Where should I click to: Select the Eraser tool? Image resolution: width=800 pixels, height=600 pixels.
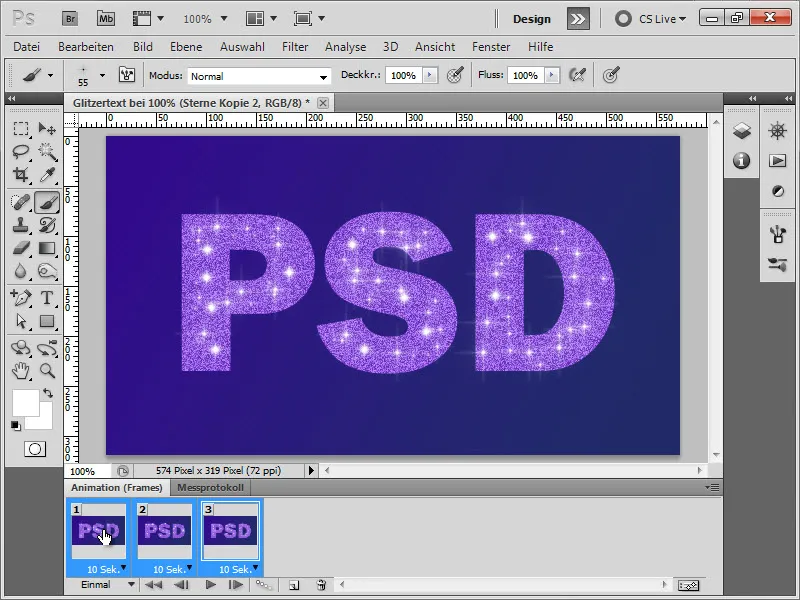pos(21,248)
